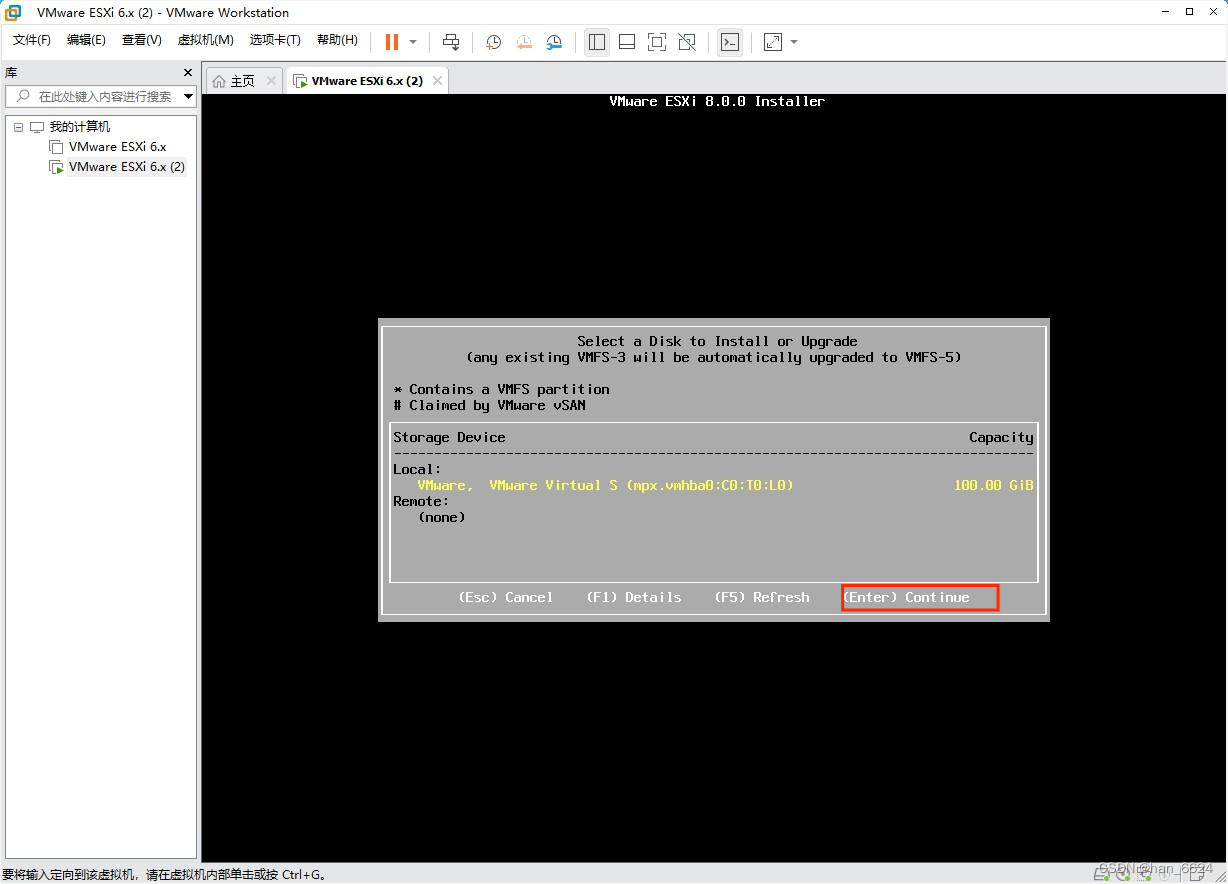Switch to the VMware ESXi 6.x (2) tab
Viewport: 1228px width, 884px height.
(x=367, y=81)
